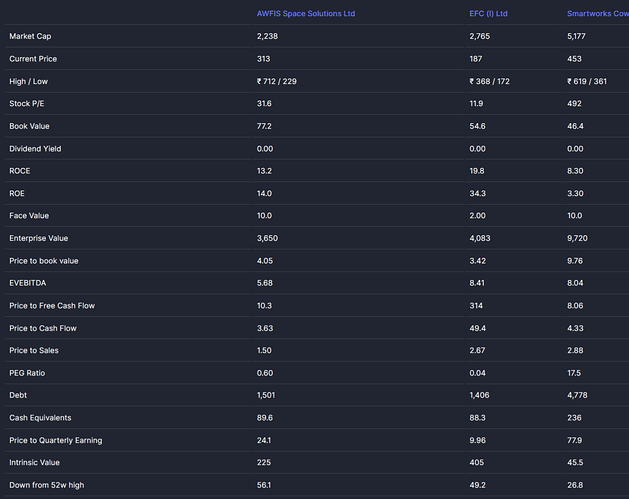Click AWFIS Stock P/E value 31.6
The image size is (629, 499).
pos(264,103)
